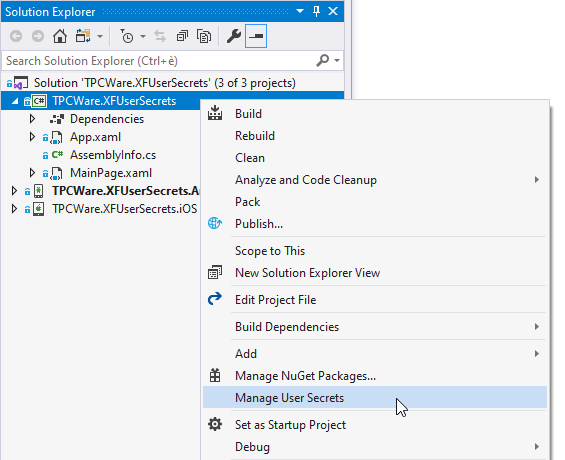565x460 pixels.
Task: Collapse all tree items in Solution Explorer
Action: (x=182, y=36)
